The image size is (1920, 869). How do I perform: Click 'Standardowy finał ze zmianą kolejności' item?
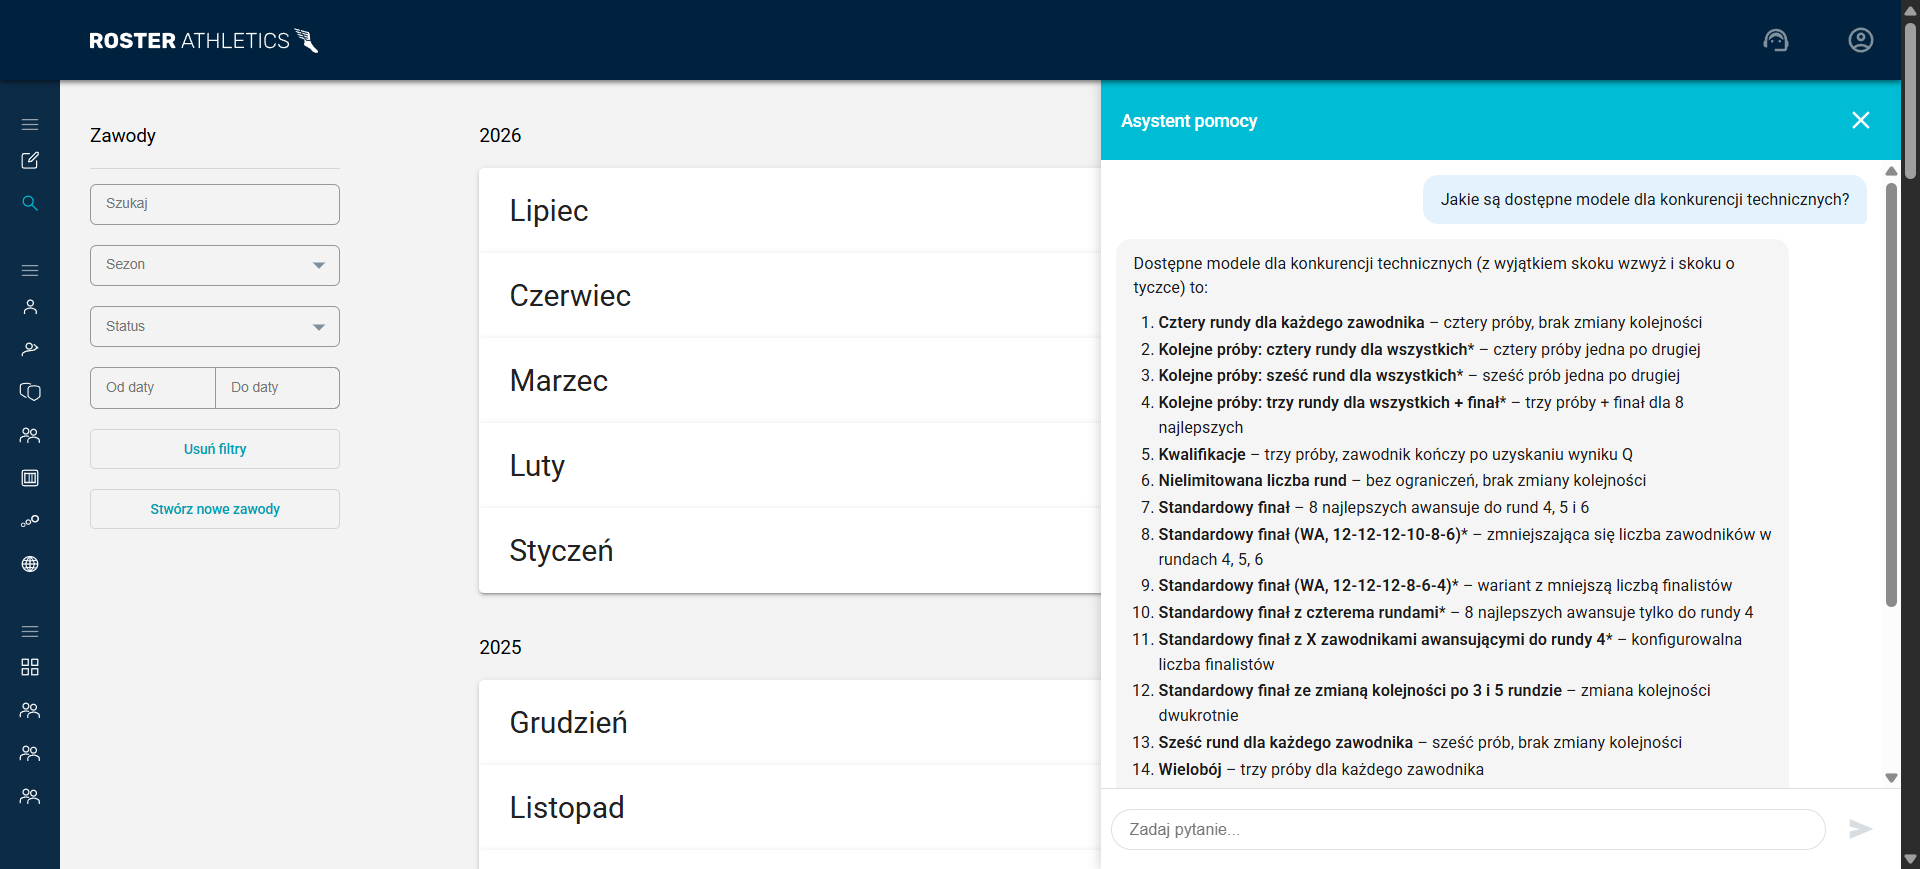(x=1434, y=703)
